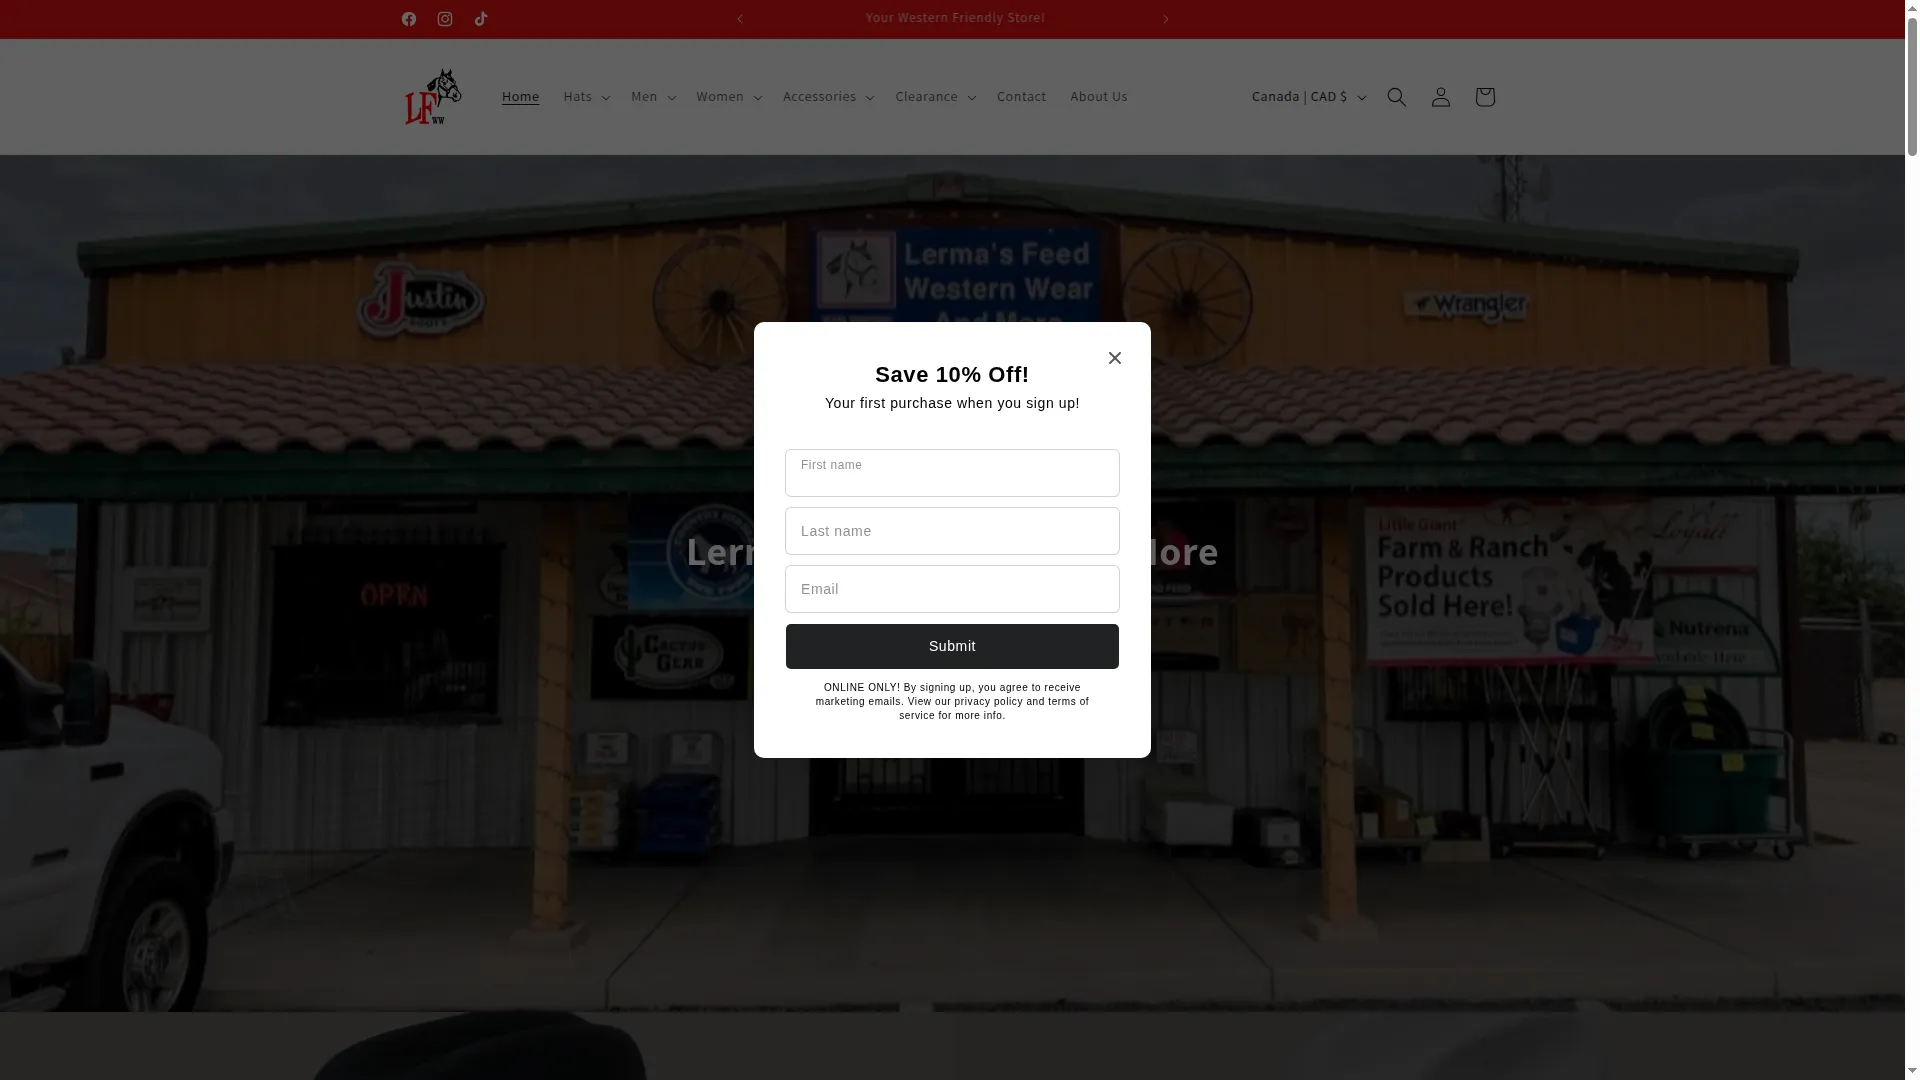Open the search magnifier icon

click(x=1397, y=97)
